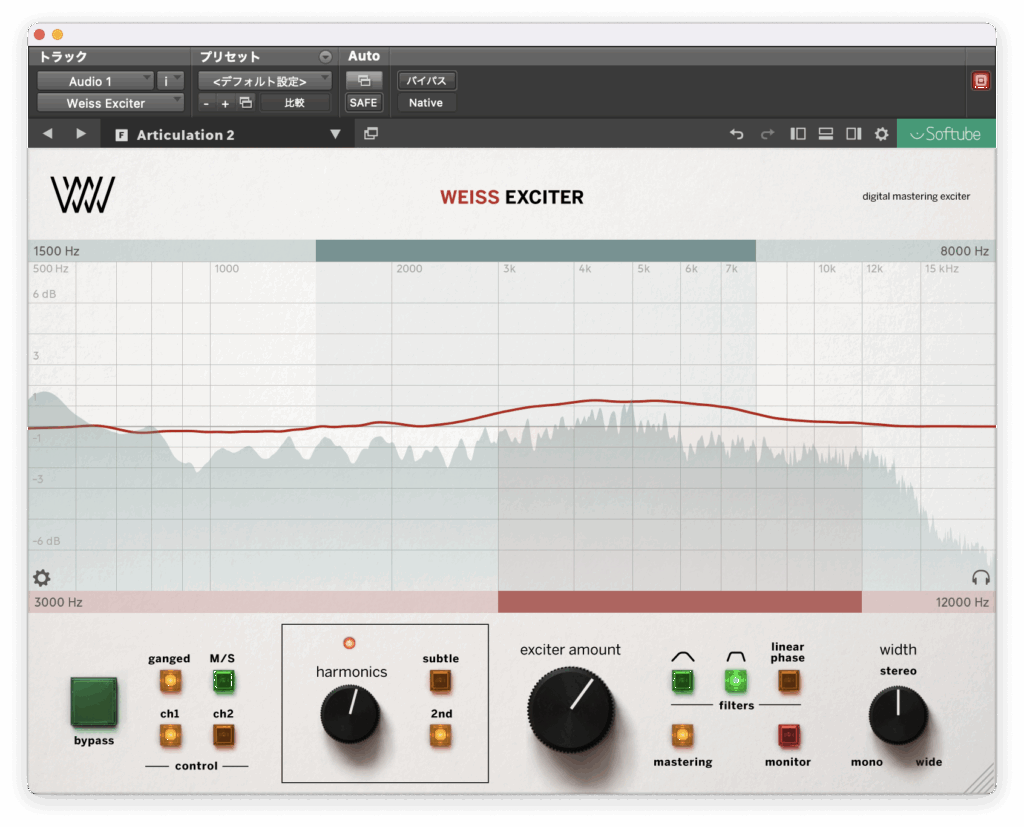Click the Auto header label
Image resolution: width=1024 pixels, height=827 pixels.
click(x=364, y=56)
